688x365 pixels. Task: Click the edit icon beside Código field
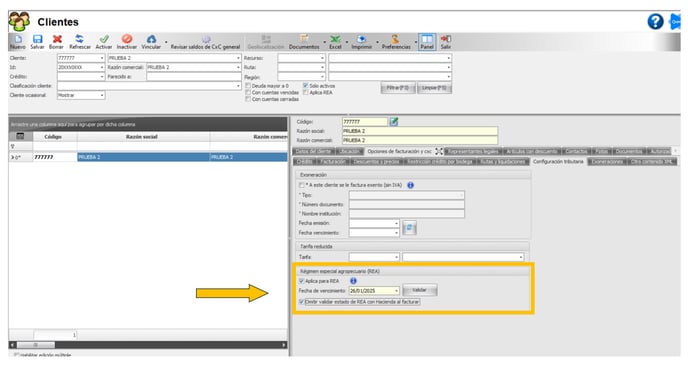pos(394,122)
